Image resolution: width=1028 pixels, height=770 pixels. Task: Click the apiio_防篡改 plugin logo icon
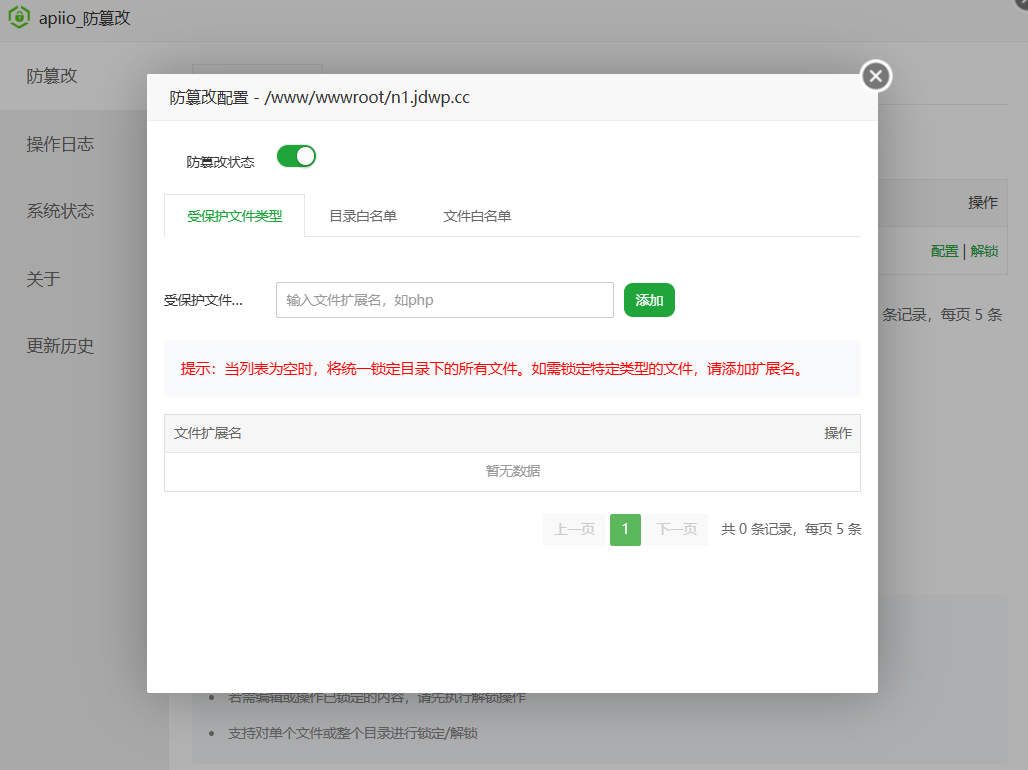point(18,17)
